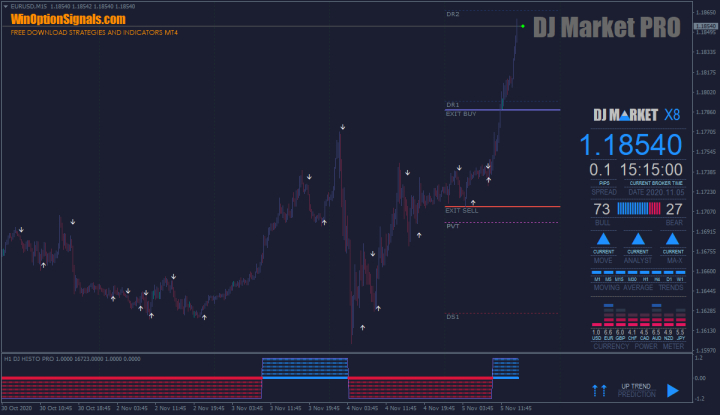720x415 pixels.
Task: Select the CURRENT ANALYST up-triangle indicator
Action: (638, 239)
